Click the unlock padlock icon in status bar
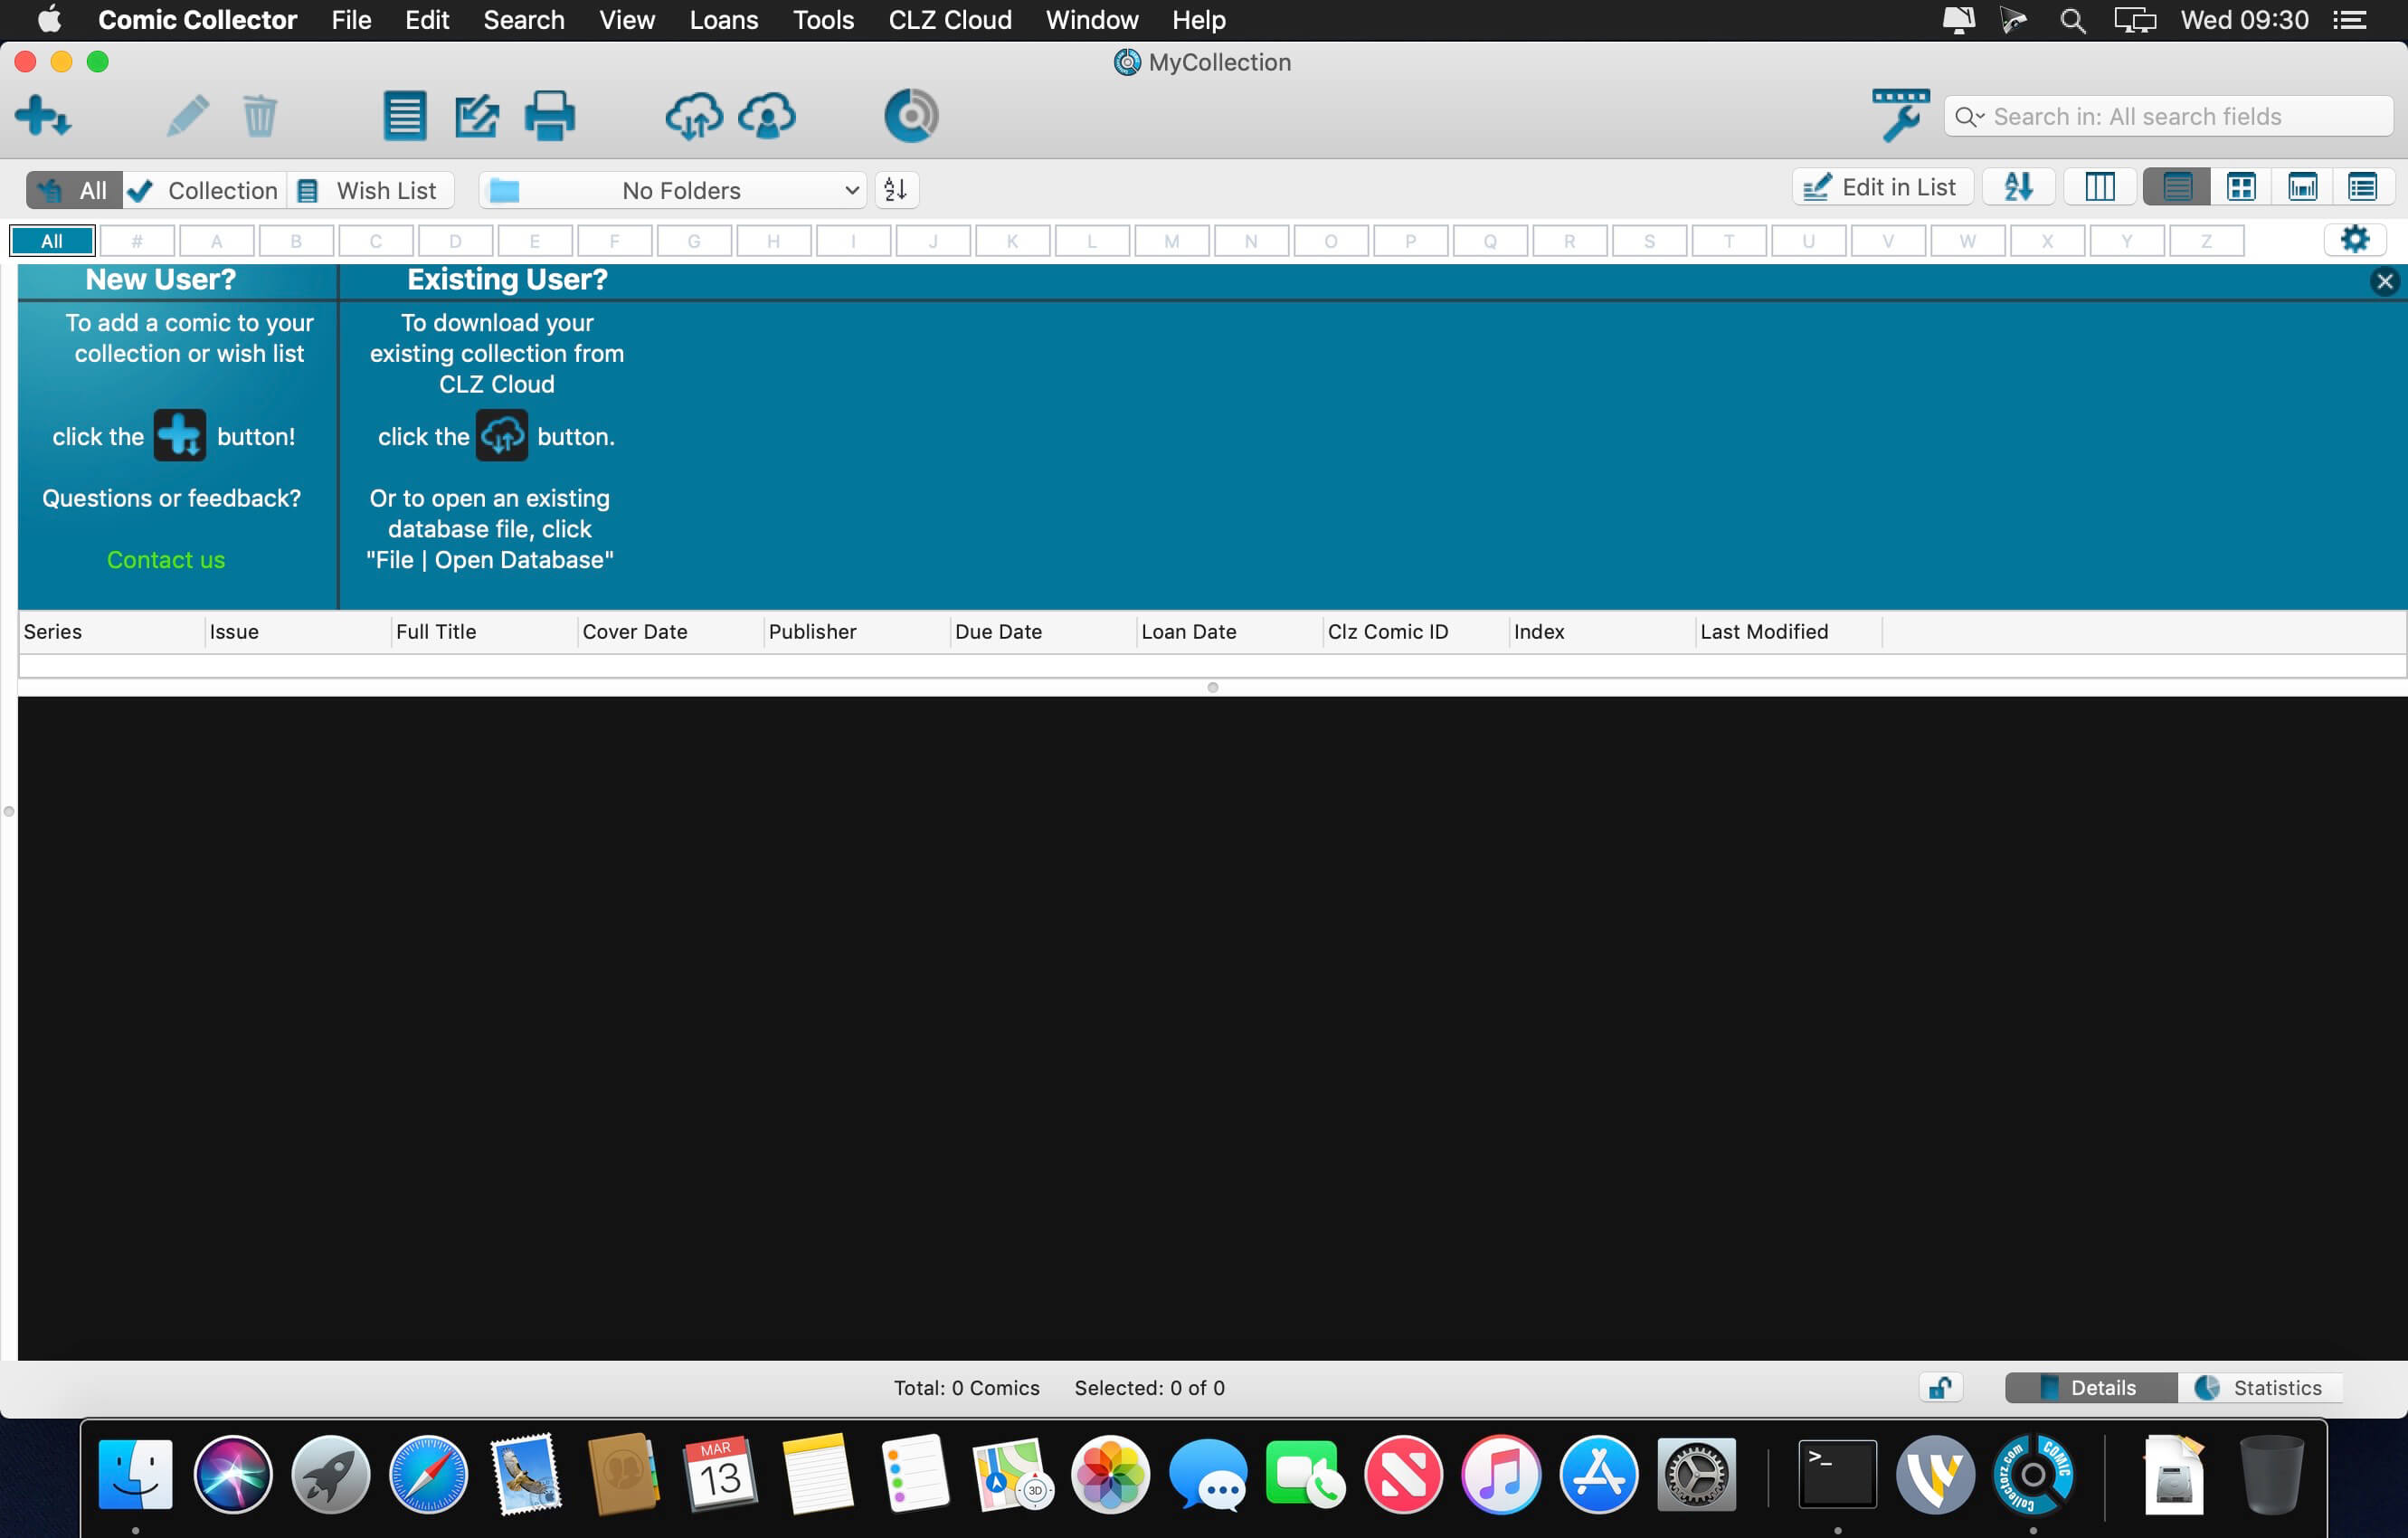The image size is (2408, 1538). tap(1940, 1387)
